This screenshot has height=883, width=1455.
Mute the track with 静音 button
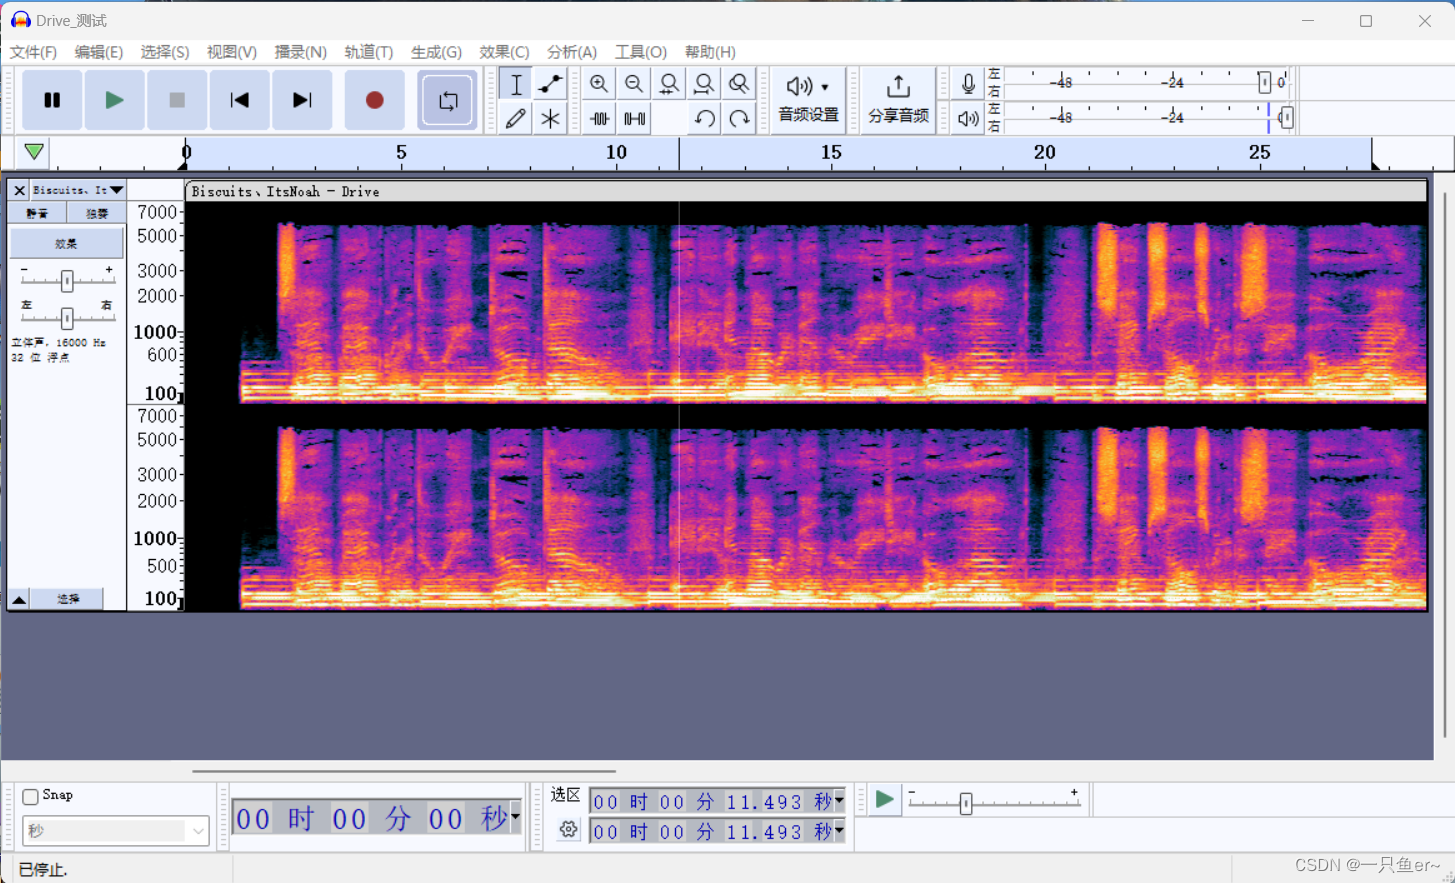[x=37, y=213]
